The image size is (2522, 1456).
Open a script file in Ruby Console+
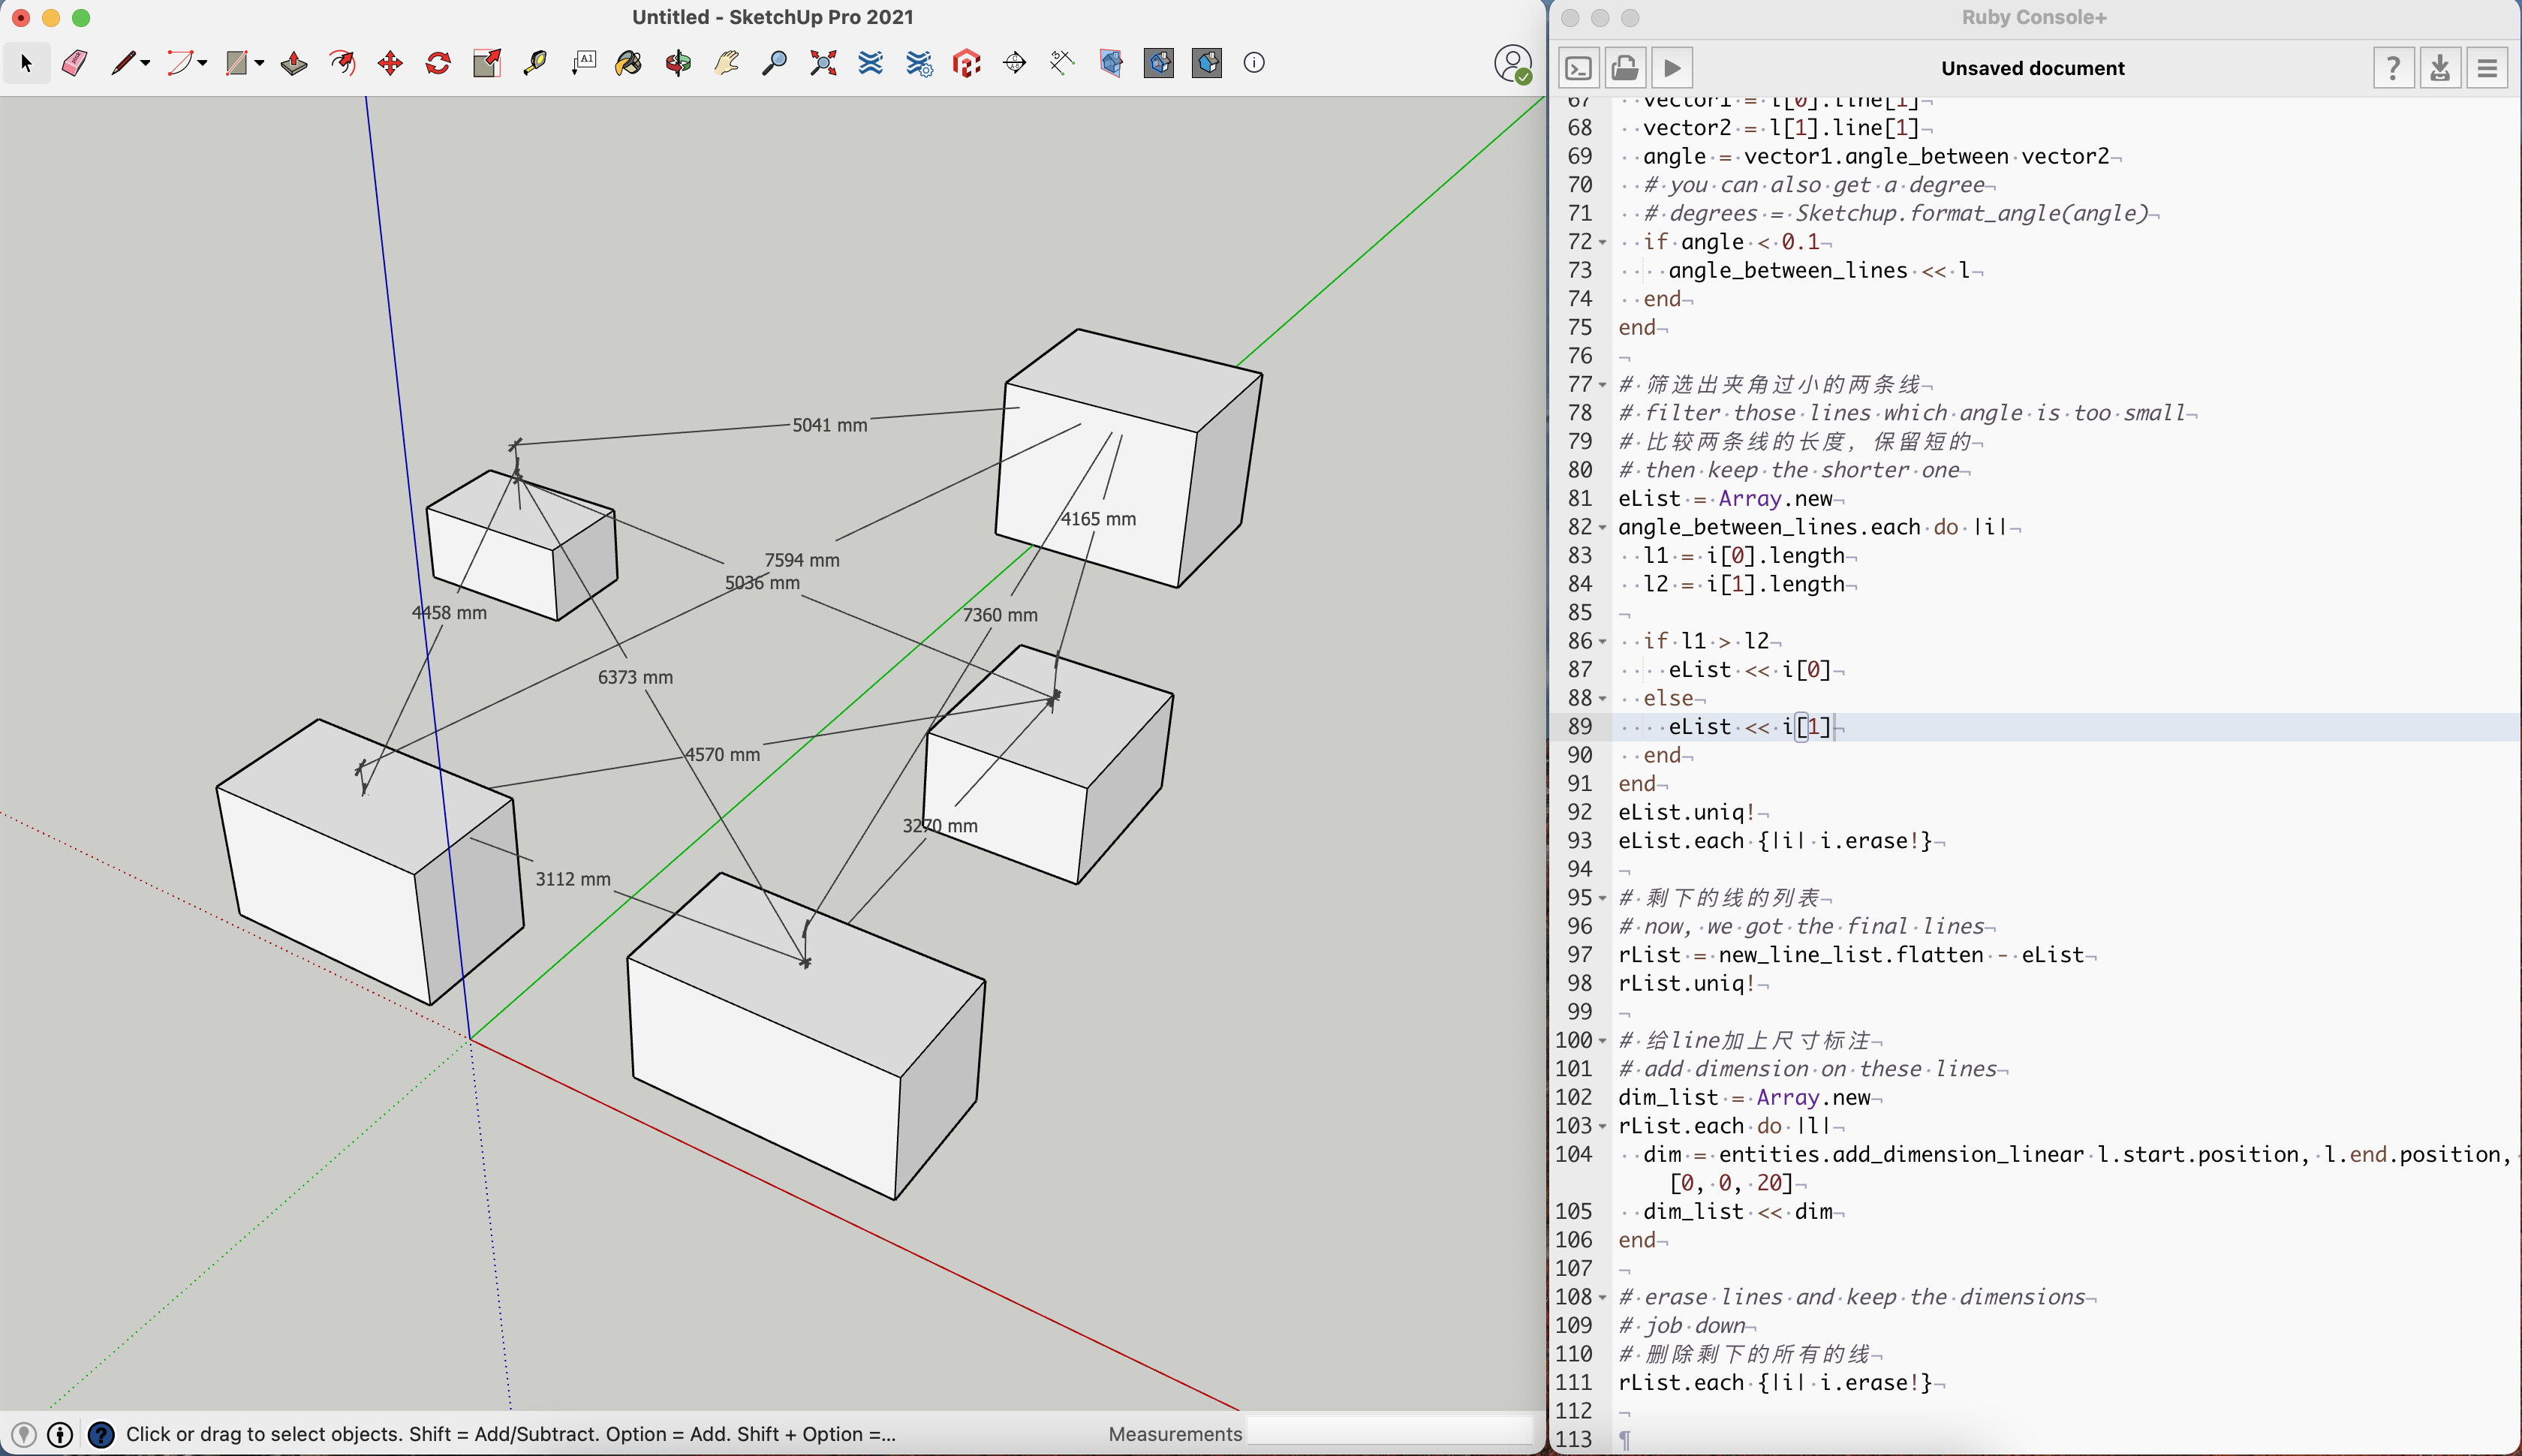tap(1624, 68)
